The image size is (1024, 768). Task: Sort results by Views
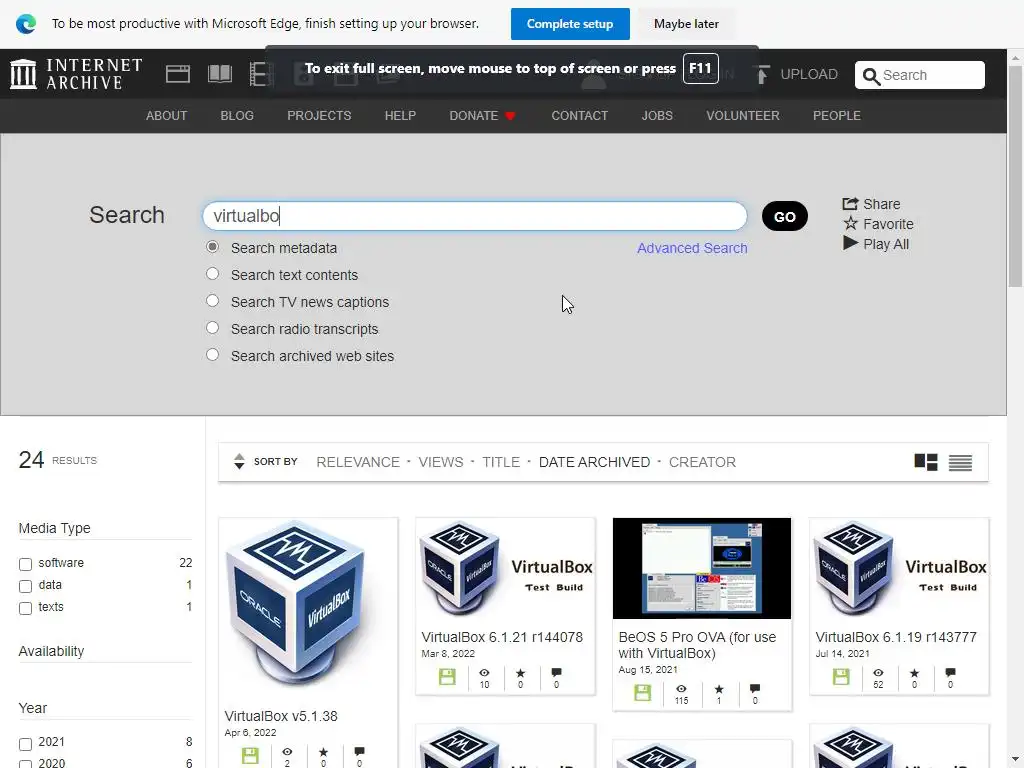(441, 462)
